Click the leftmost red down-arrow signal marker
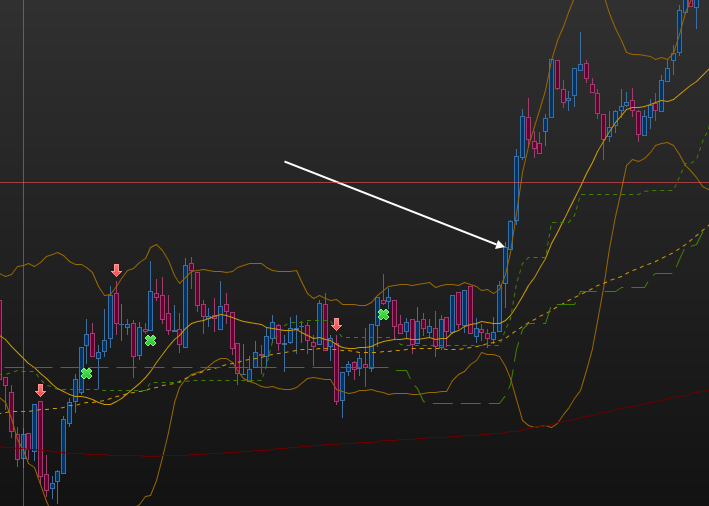The image size is (709, 506). [40, 390]
